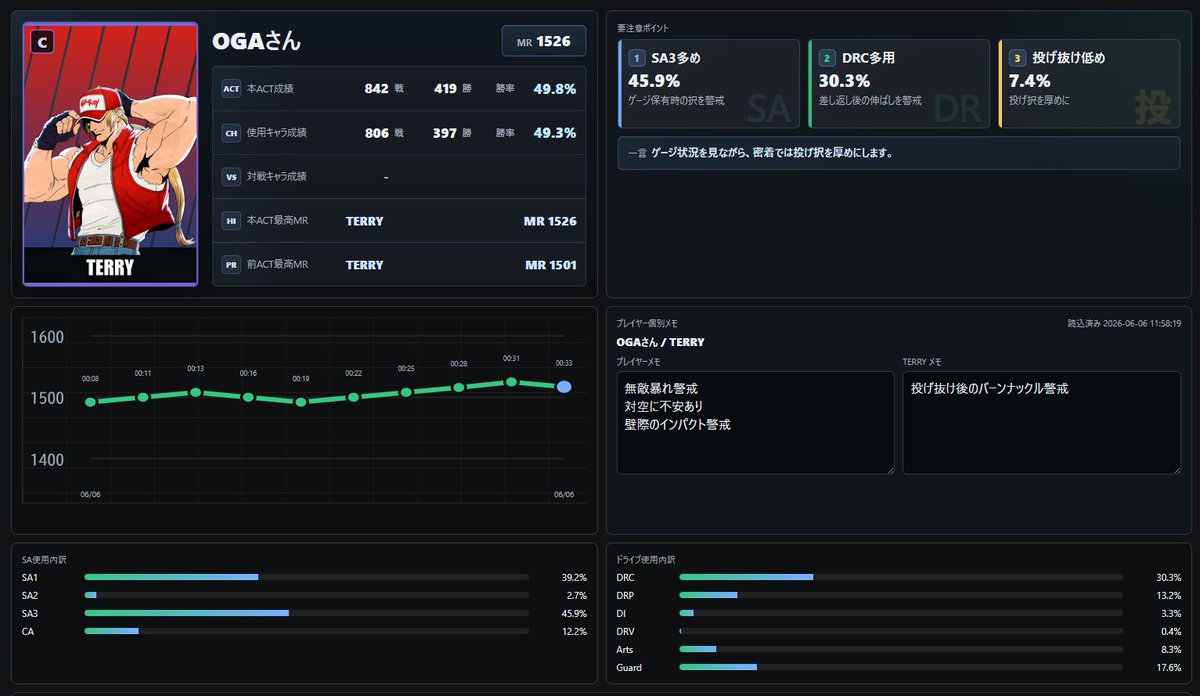
Task: Select the 00:22 point on MR chart
Action: pos(353,397)
